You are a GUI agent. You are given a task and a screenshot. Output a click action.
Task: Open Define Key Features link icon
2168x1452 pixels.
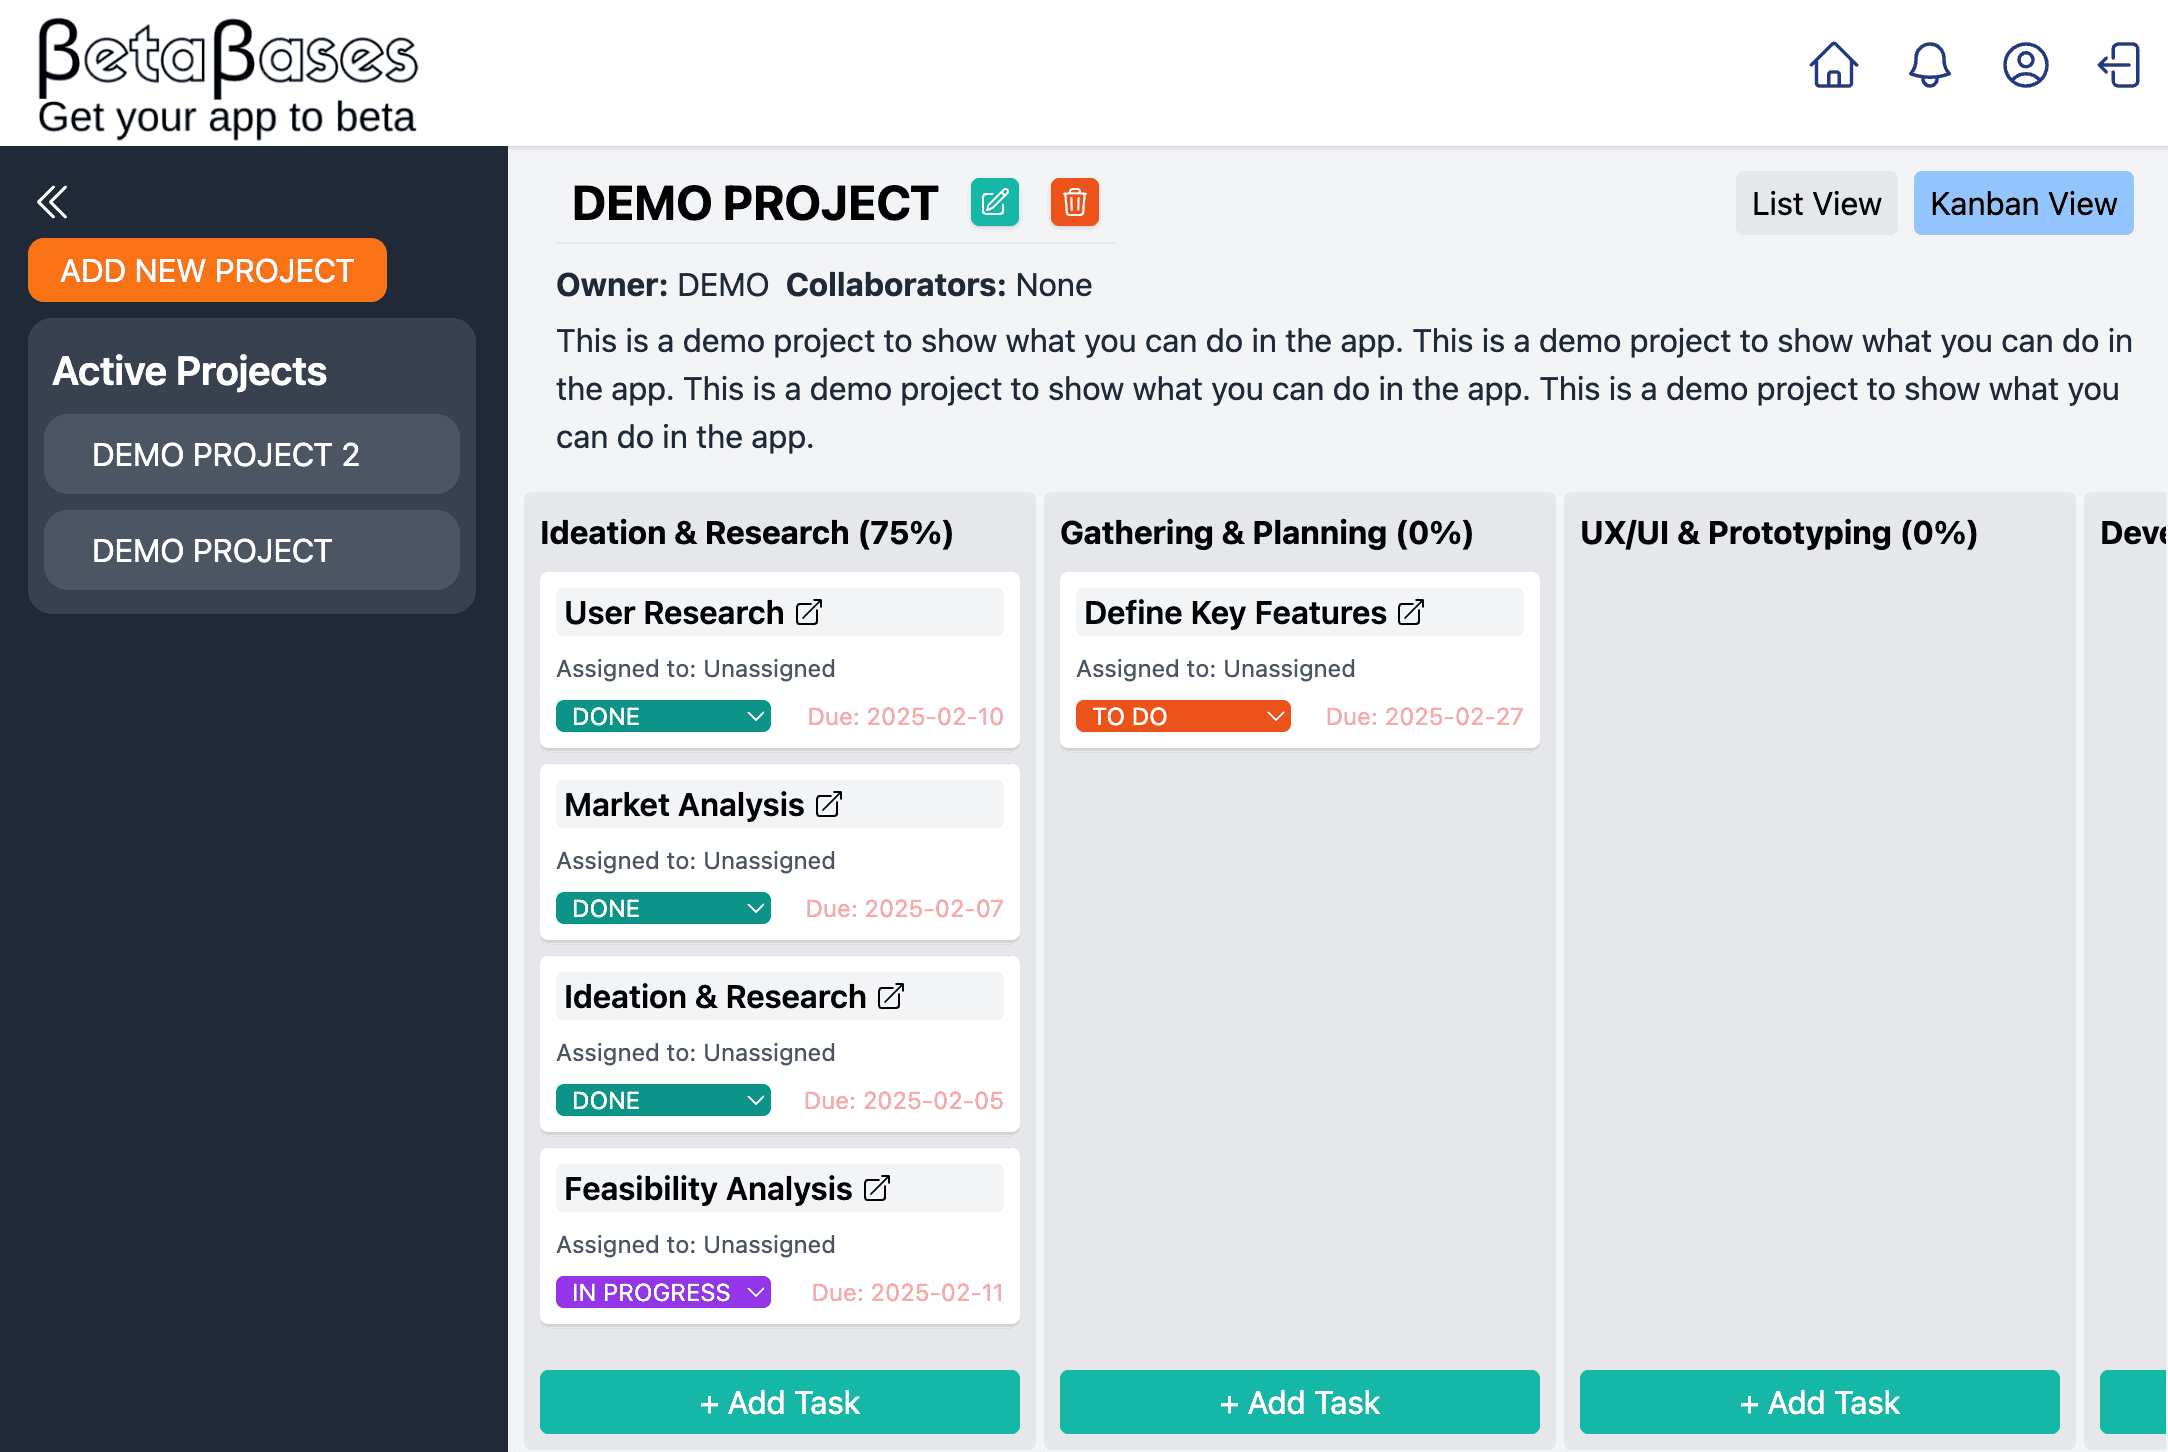point(1410,612)
